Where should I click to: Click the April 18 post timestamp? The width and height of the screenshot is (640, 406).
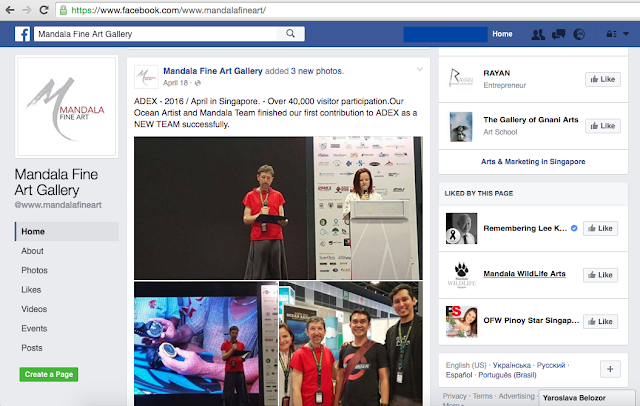(176, 83)
